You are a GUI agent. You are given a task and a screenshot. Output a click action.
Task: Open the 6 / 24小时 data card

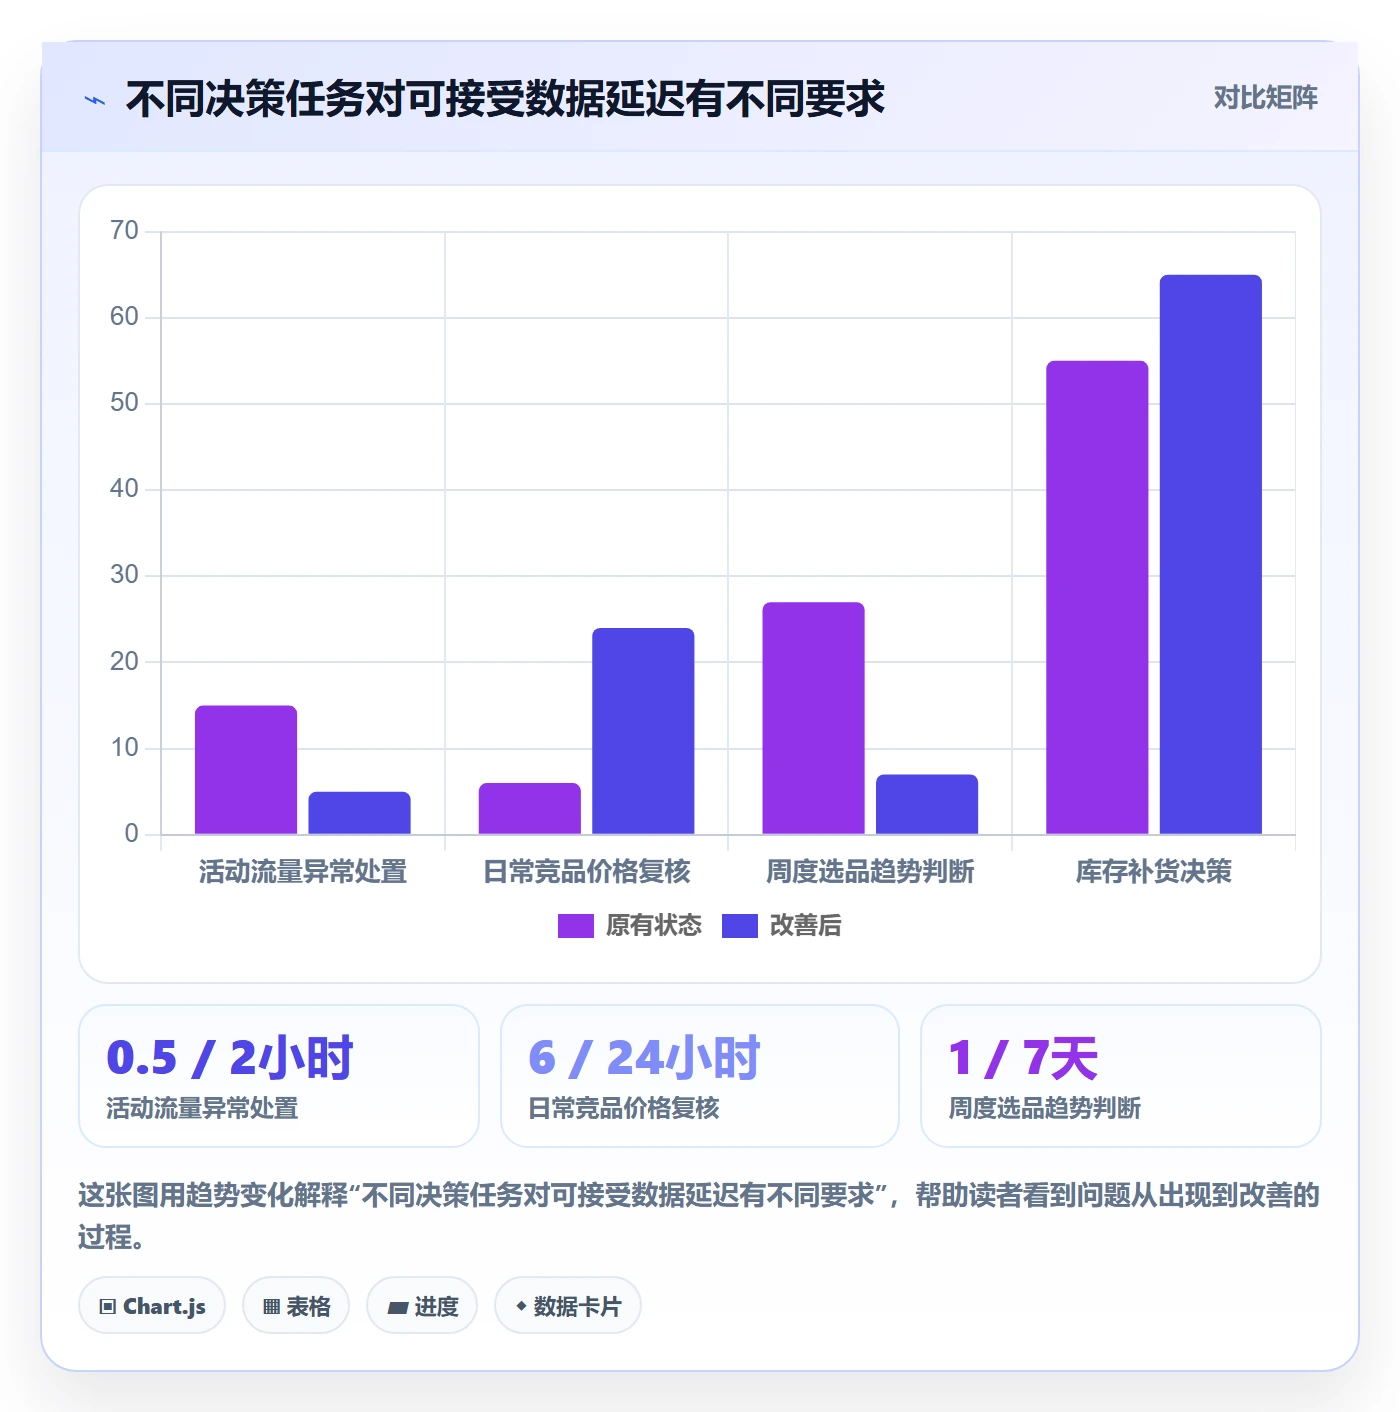pyautogui.click(x=700, y=1076)
